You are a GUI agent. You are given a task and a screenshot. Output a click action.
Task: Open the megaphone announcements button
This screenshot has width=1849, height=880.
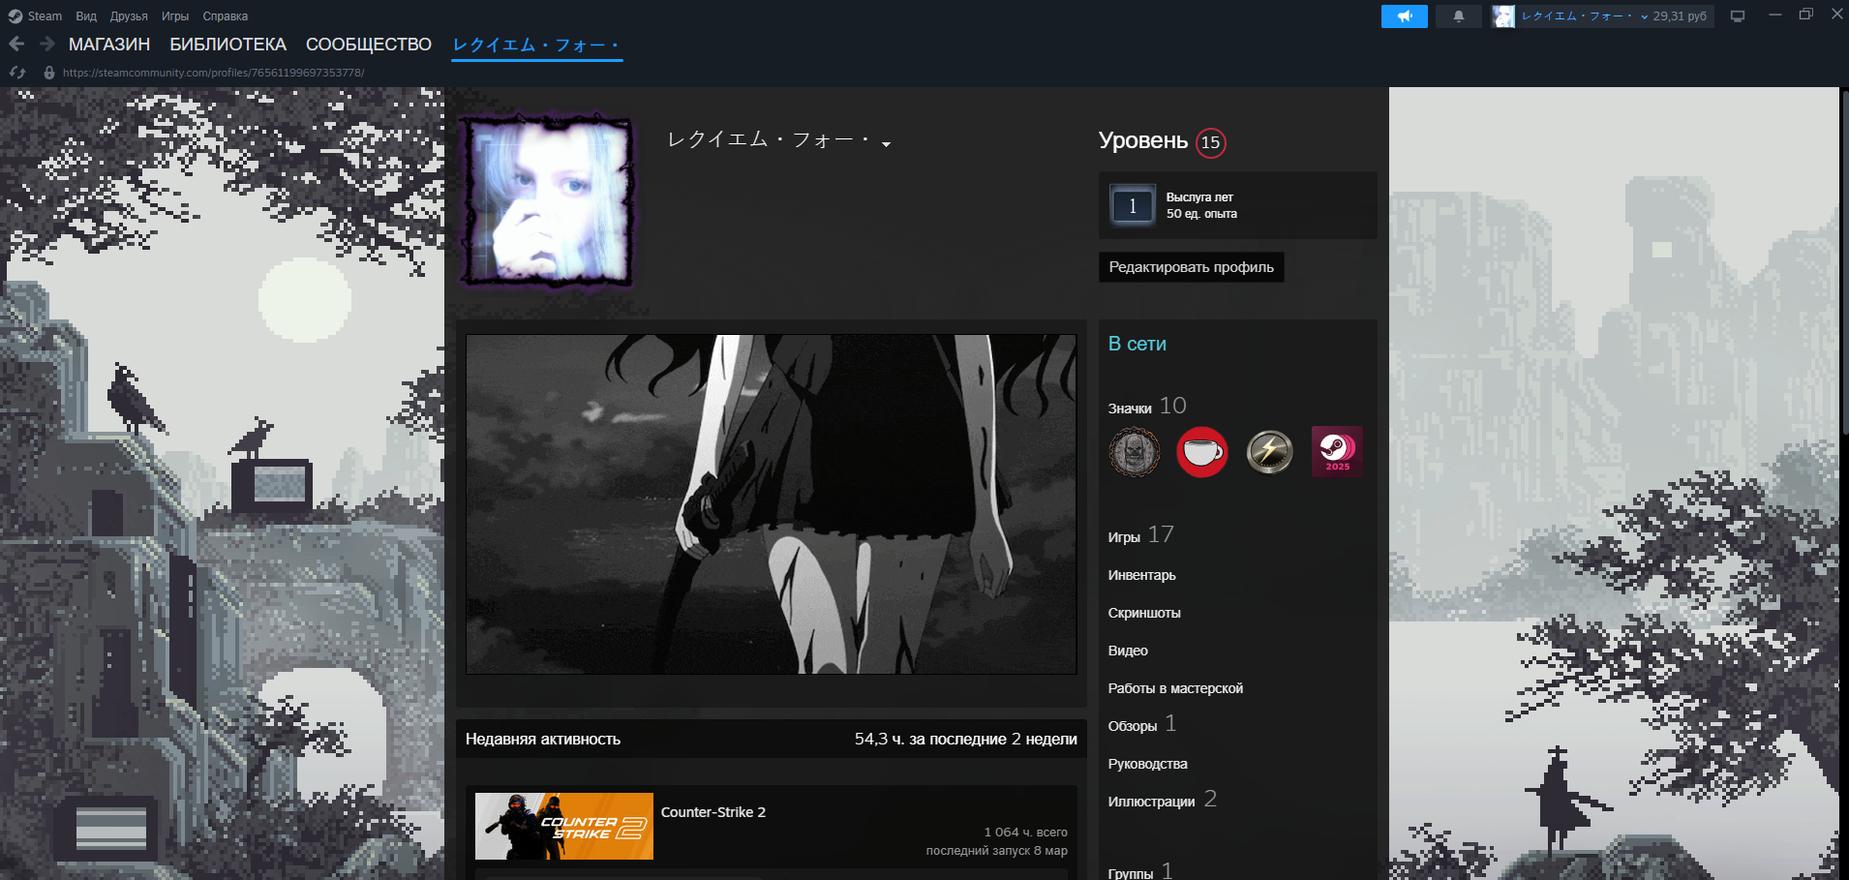1404,16
